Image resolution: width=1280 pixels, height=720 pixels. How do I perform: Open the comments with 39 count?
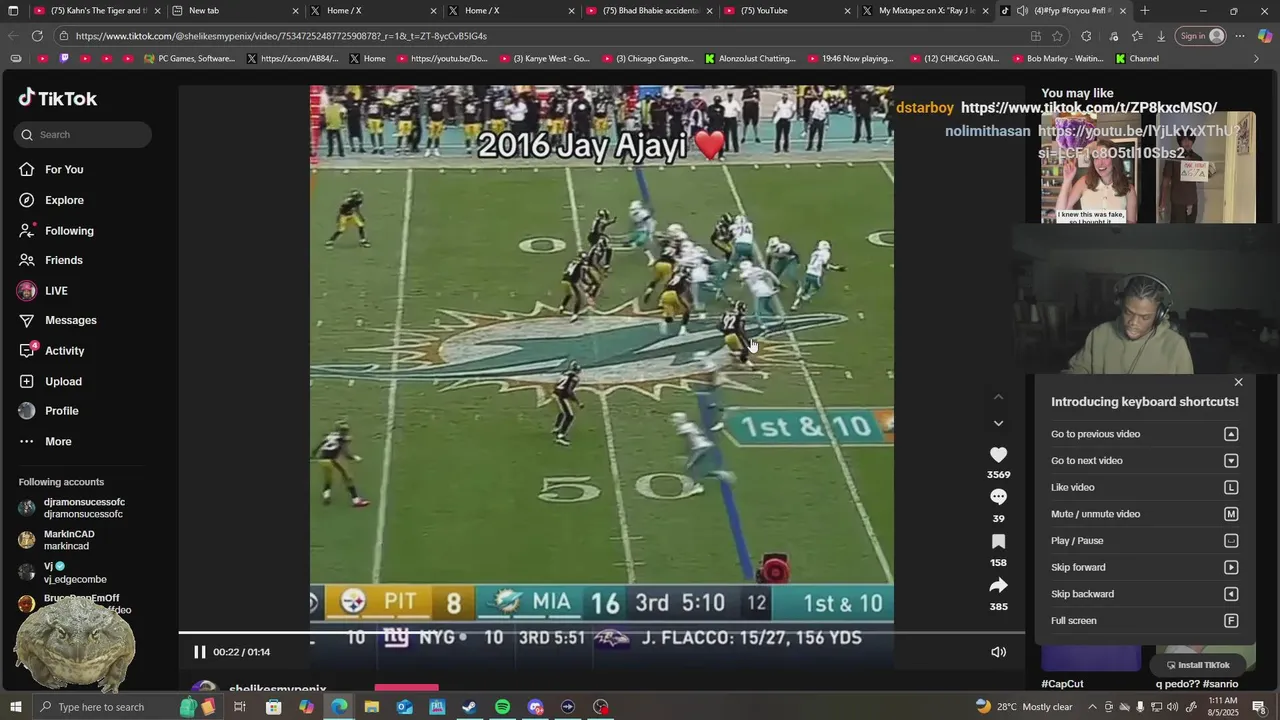click(x=998, y=497)
